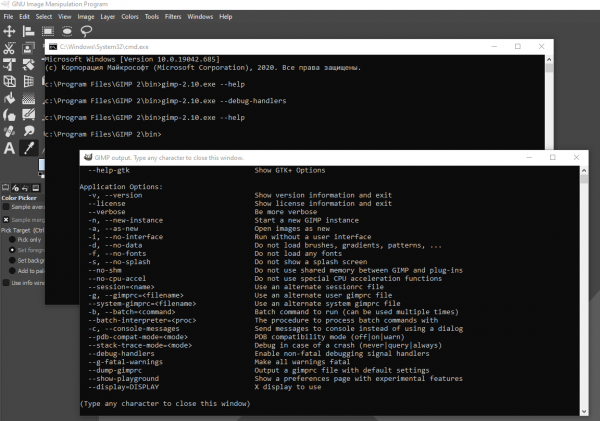
Task: Open the File menu
Action: click(8, 16)
